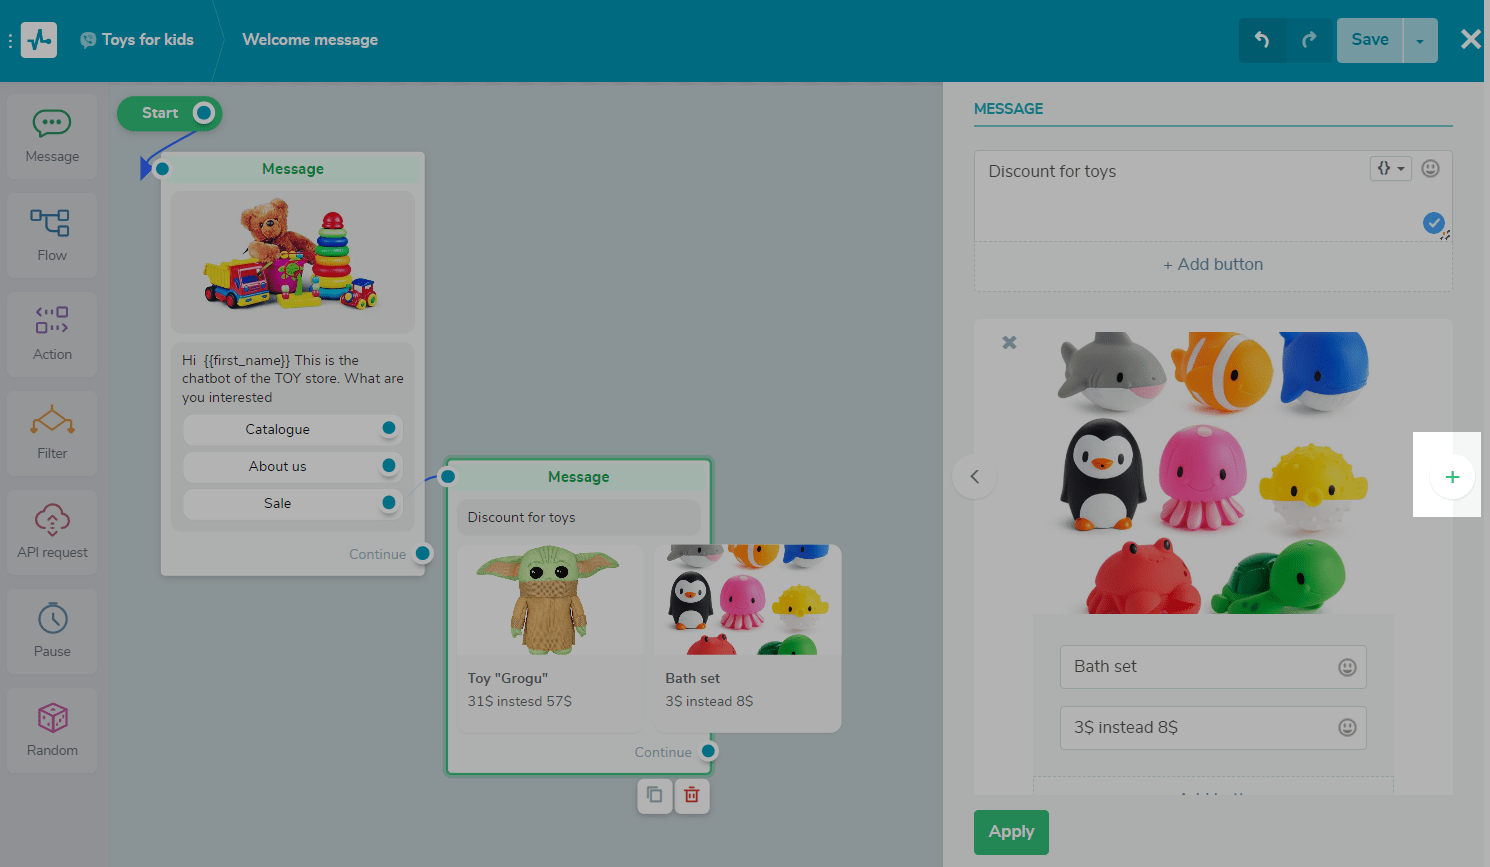
Task: Click the Discount Message block input connector
Action: pyautogui.click(x=448, y=476)
